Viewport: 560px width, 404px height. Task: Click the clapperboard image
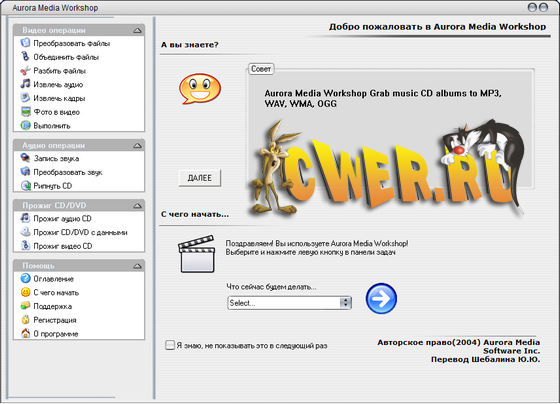click(x=197, y=254)
